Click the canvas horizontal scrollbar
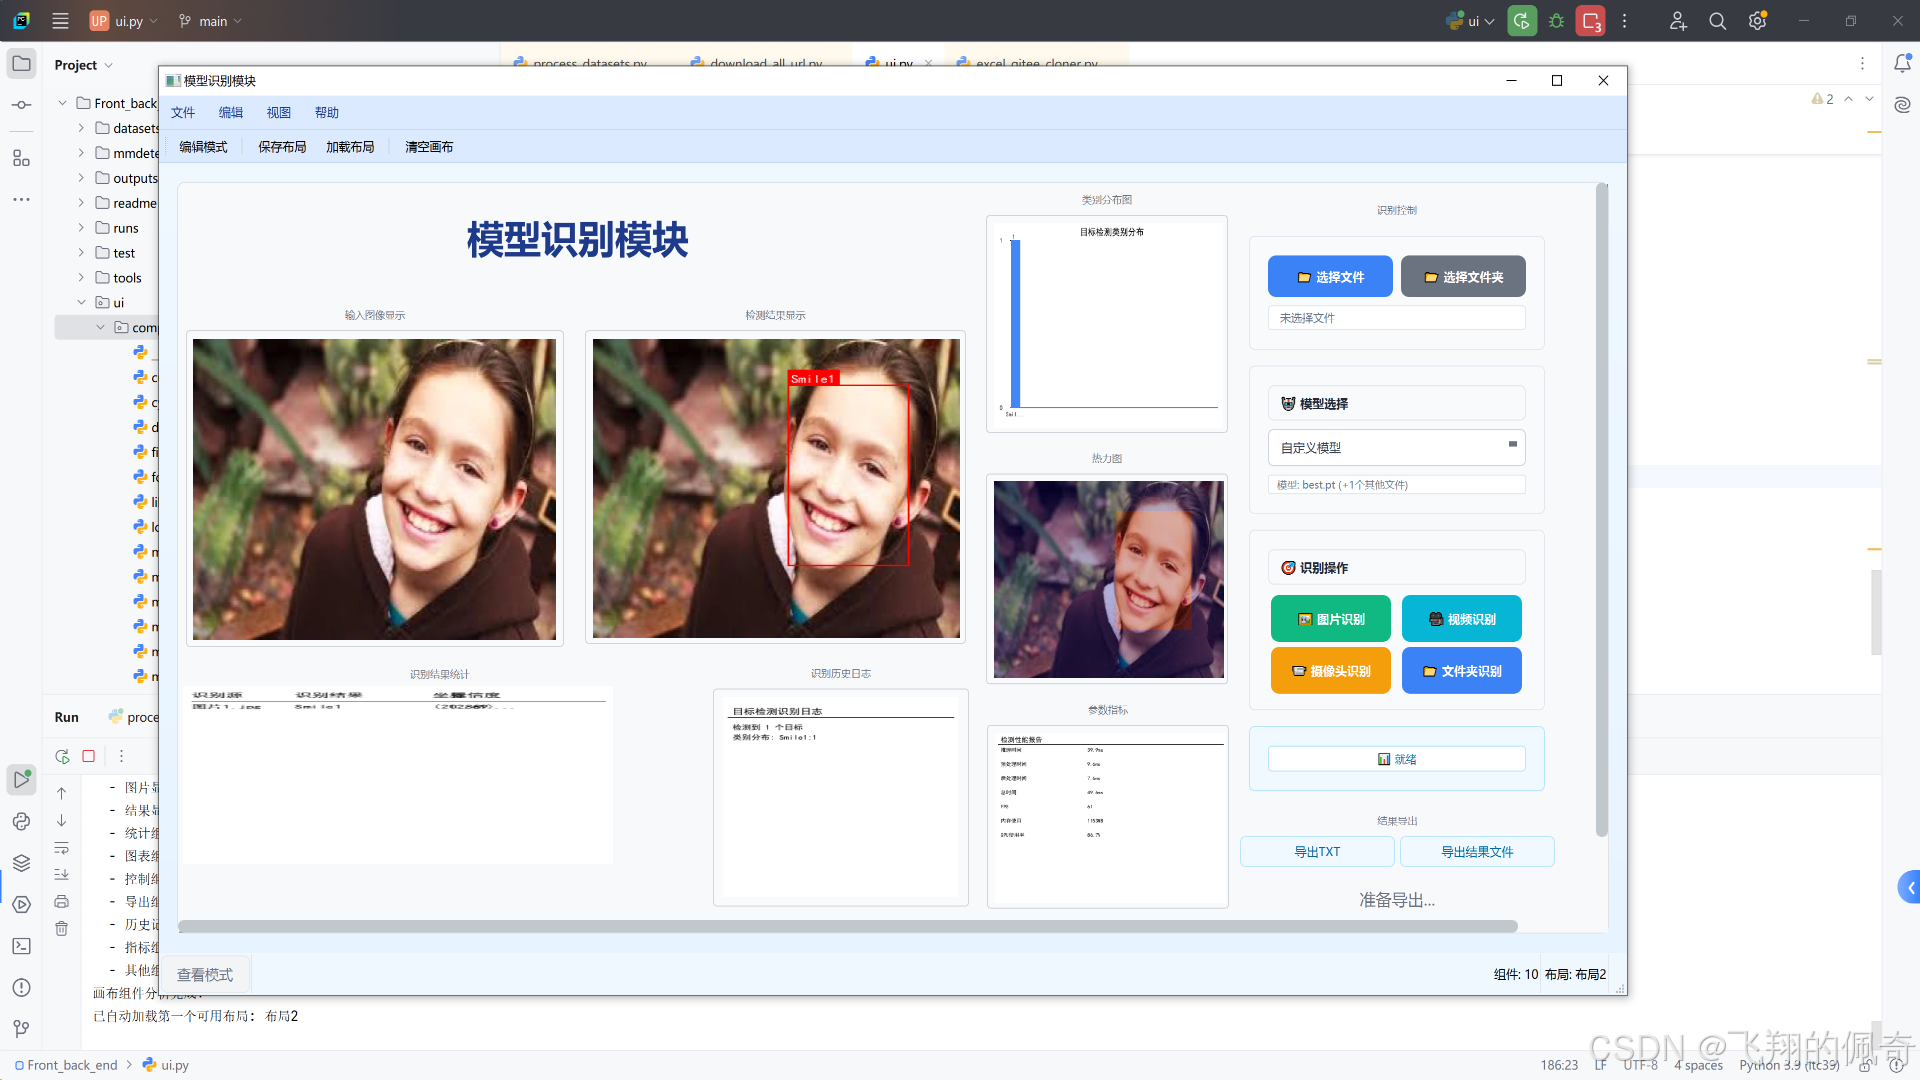Viewport: 1920px width, 1080px height. pyautogui.click(x=848, y=926)
